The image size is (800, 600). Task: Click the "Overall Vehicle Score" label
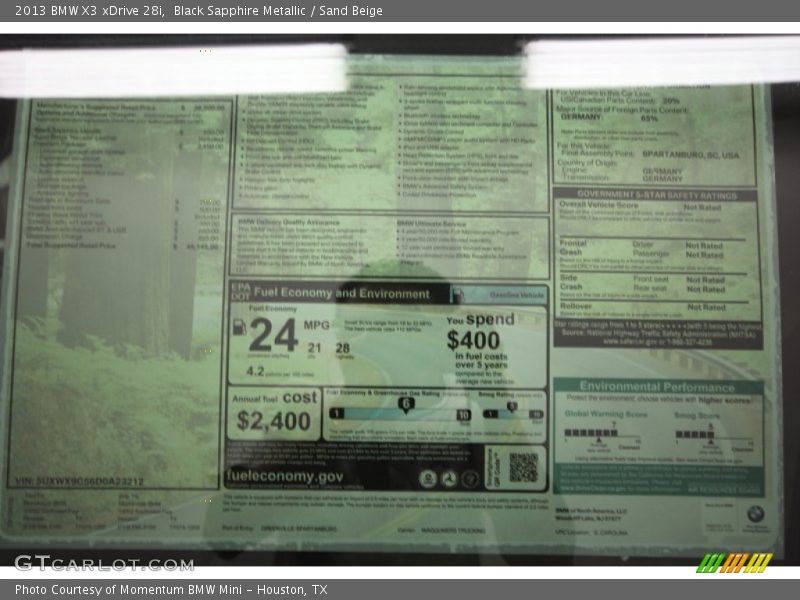598,205
